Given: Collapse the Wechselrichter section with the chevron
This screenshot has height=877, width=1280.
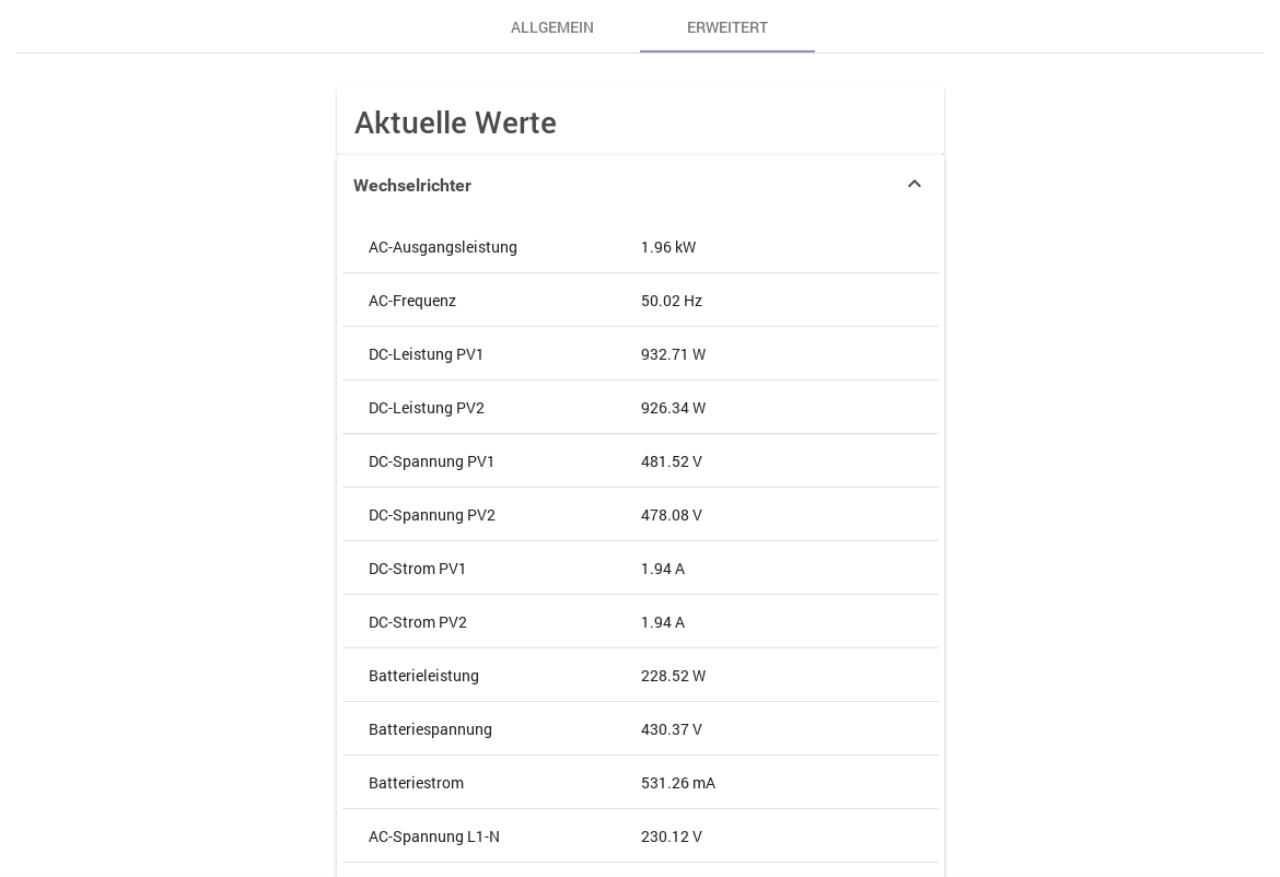Looking at the screenshot, I should [913, 185].
